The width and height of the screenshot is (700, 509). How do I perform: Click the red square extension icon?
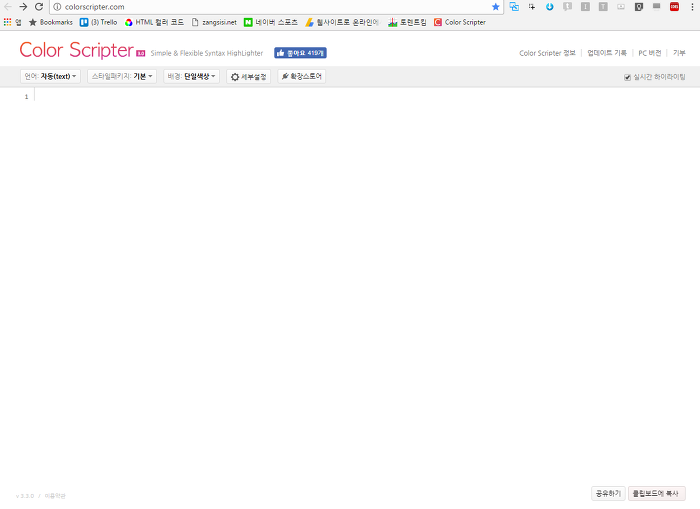click(675, 7)
